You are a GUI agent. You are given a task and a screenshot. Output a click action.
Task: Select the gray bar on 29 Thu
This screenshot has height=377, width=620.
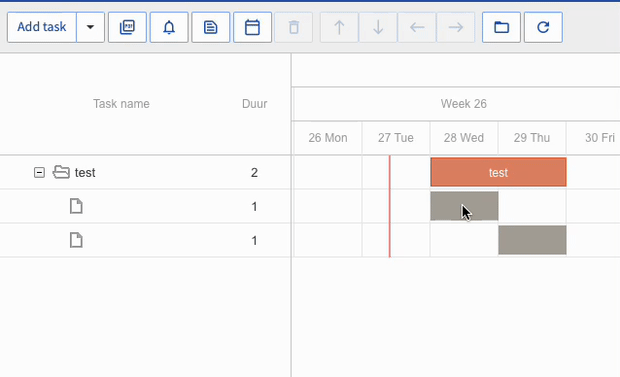(x=532, y=240)
